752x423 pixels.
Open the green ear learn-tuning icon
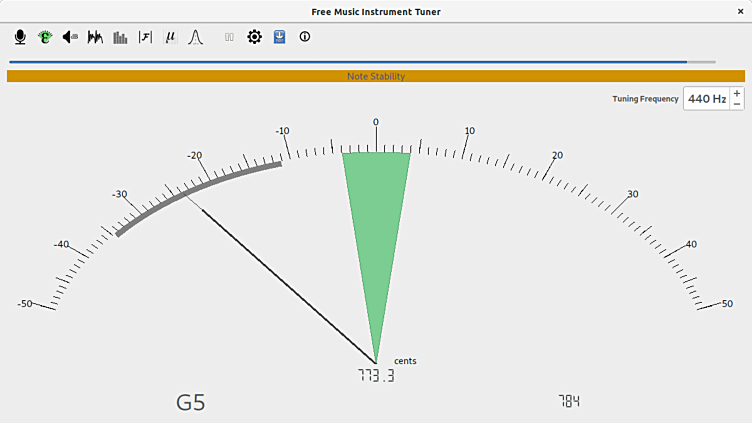(x=45, y=37)
